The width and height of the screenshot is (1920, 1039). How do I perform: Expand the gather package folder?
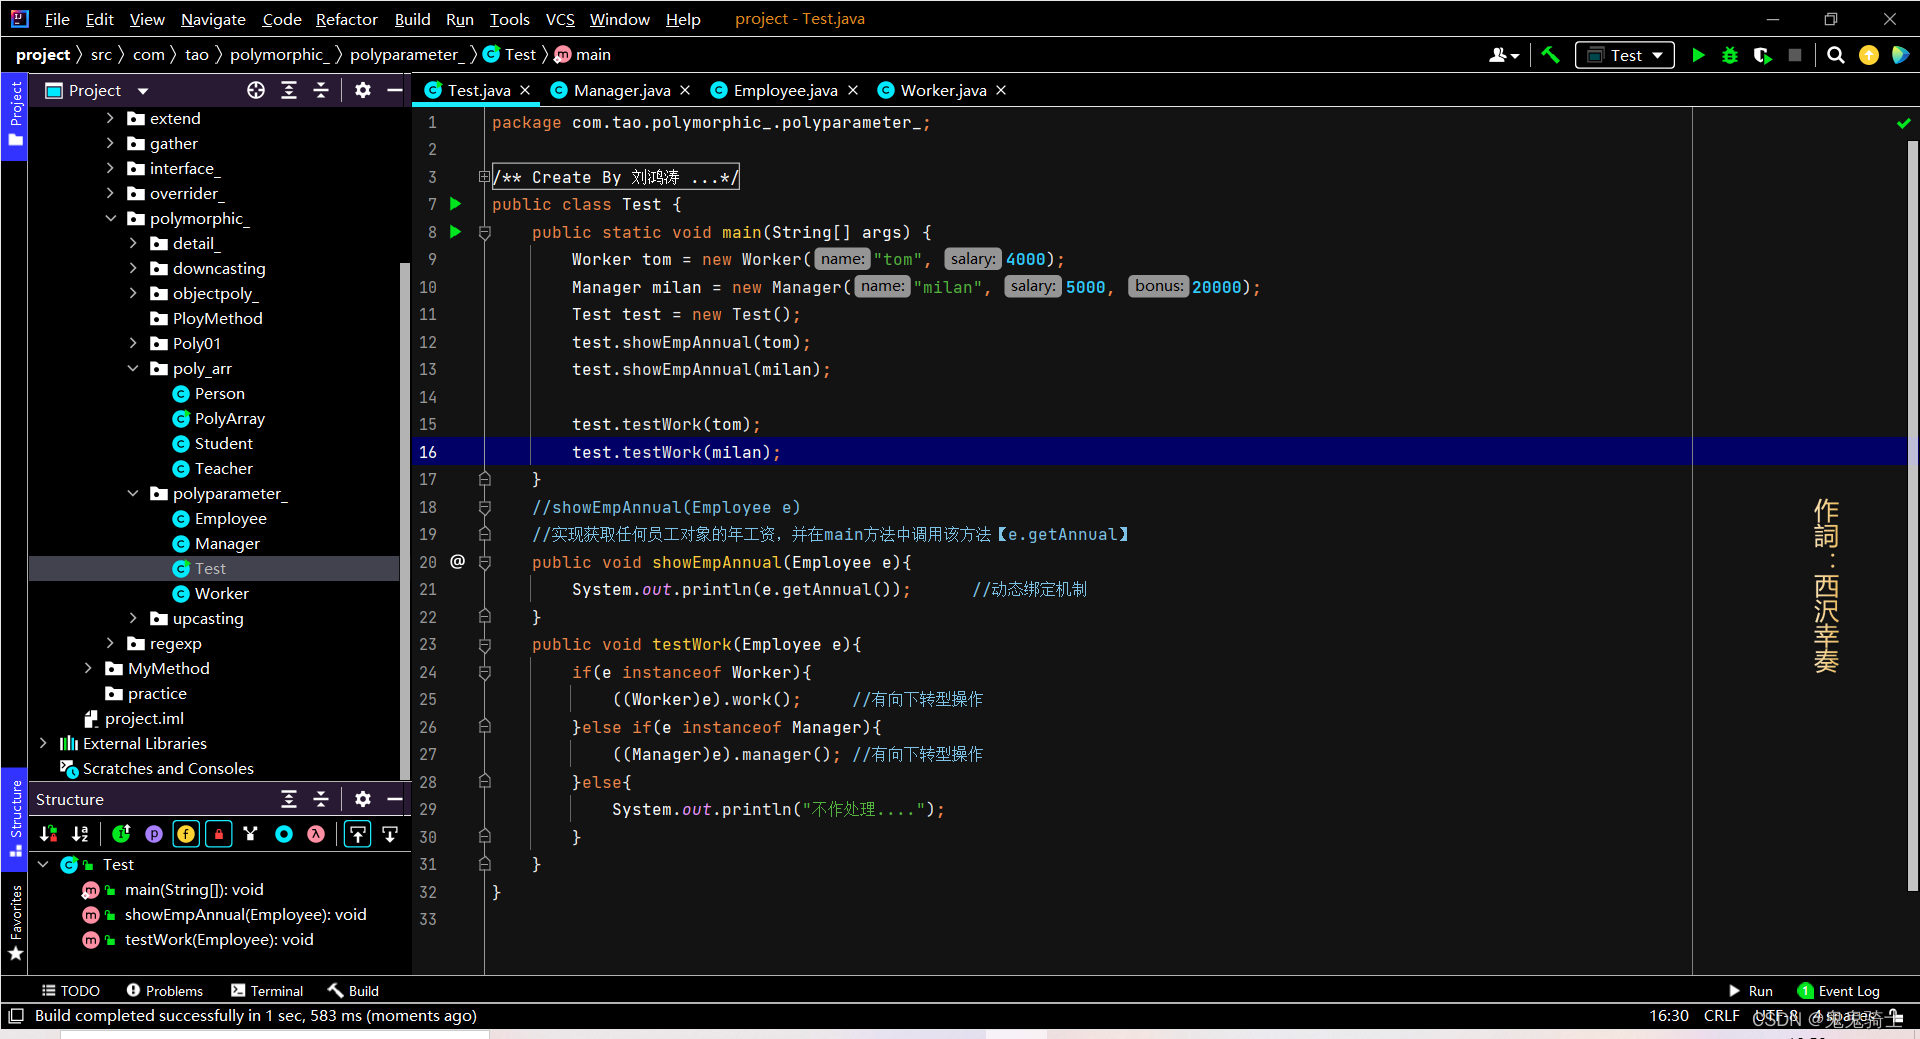pos(110,143)
